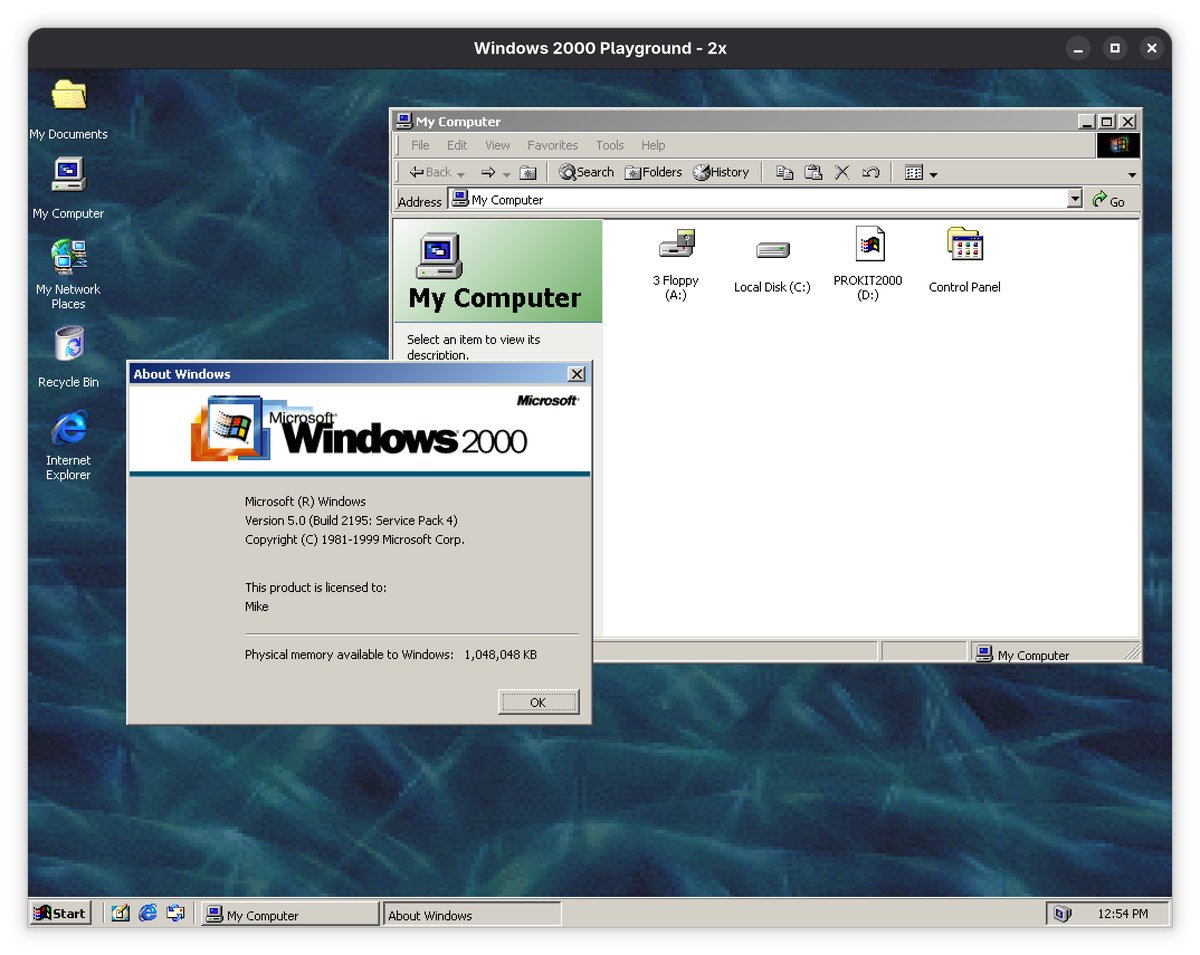Click OK in the About Windows dialog

point(538,702)
